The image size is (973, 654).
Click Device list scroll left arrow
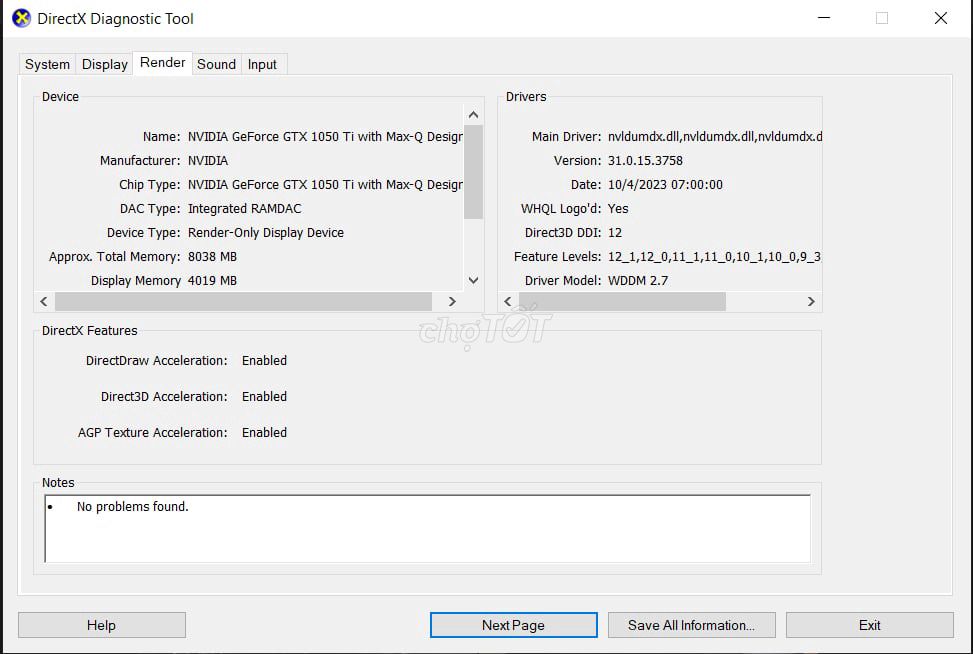point(44,302)
